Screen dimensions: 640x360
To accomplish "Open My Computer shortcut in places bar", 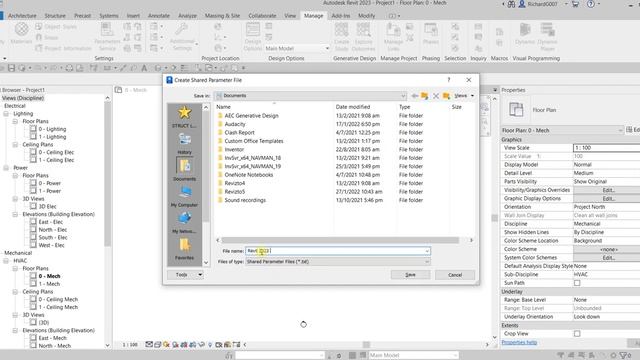I will 184,196.
